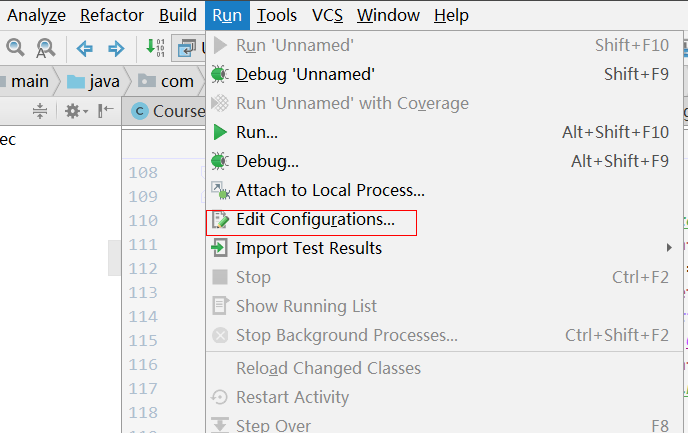Click the Replace magnifier icon in toolbar
This screenshot has width=688, height=433.
coord(45,47)
